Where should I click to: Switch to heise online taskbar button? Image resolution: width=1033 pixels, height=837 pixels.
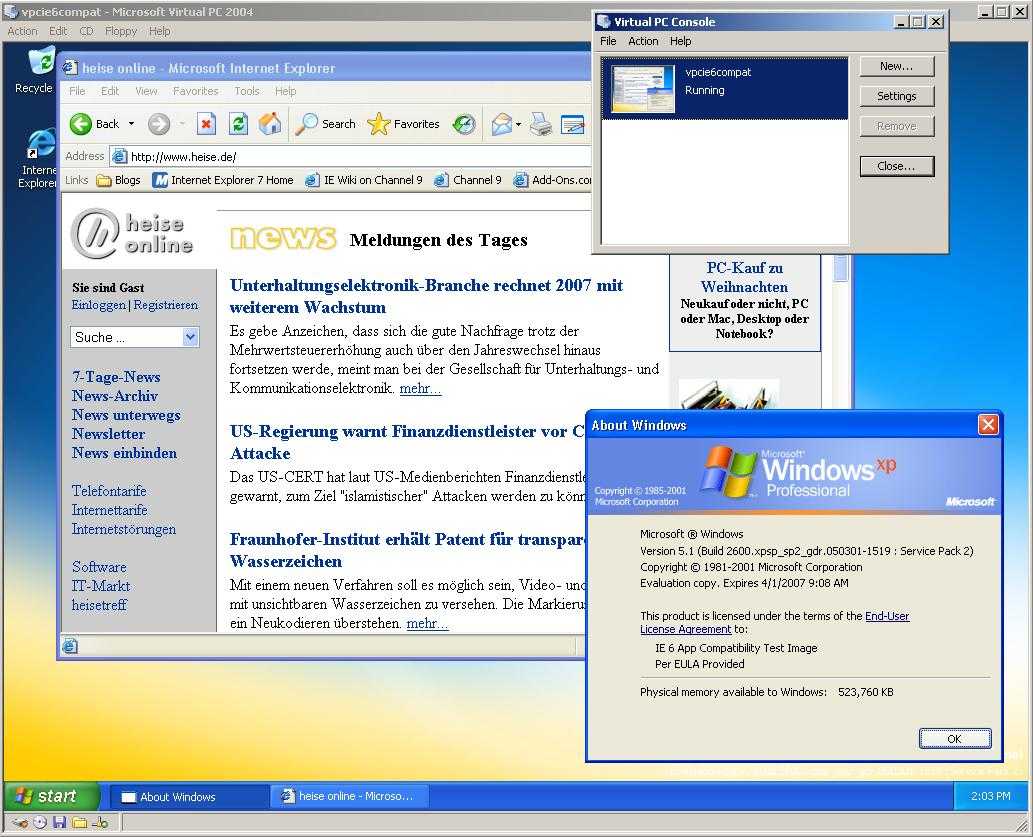349,796
